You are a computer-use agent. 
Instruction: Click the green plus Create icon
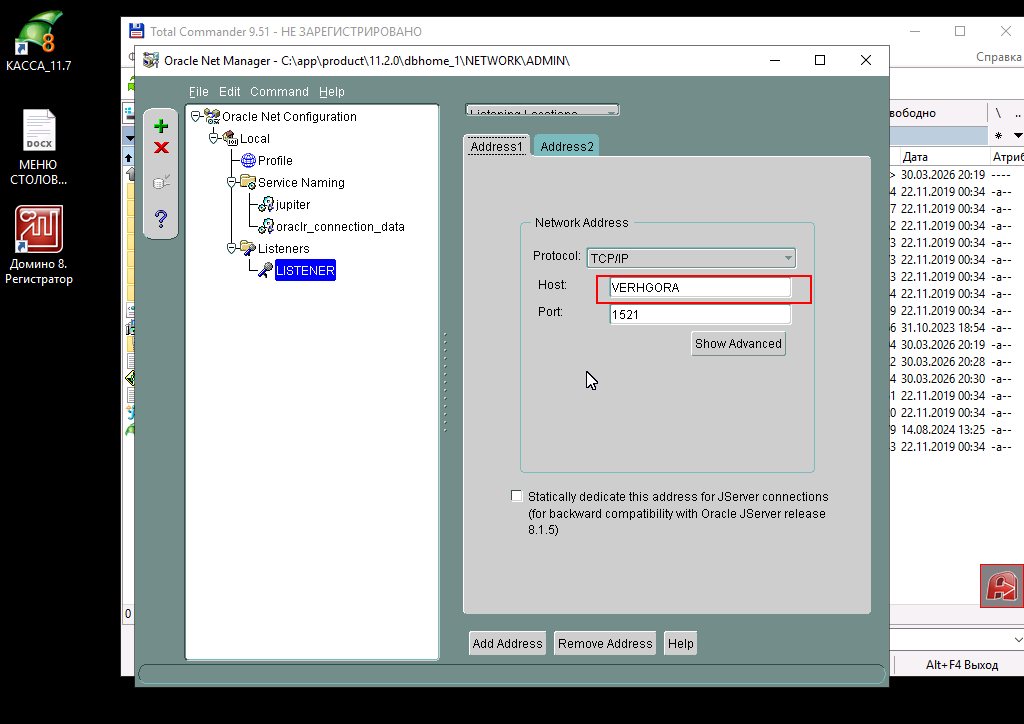pyautogui.click(x=161, y=126)
